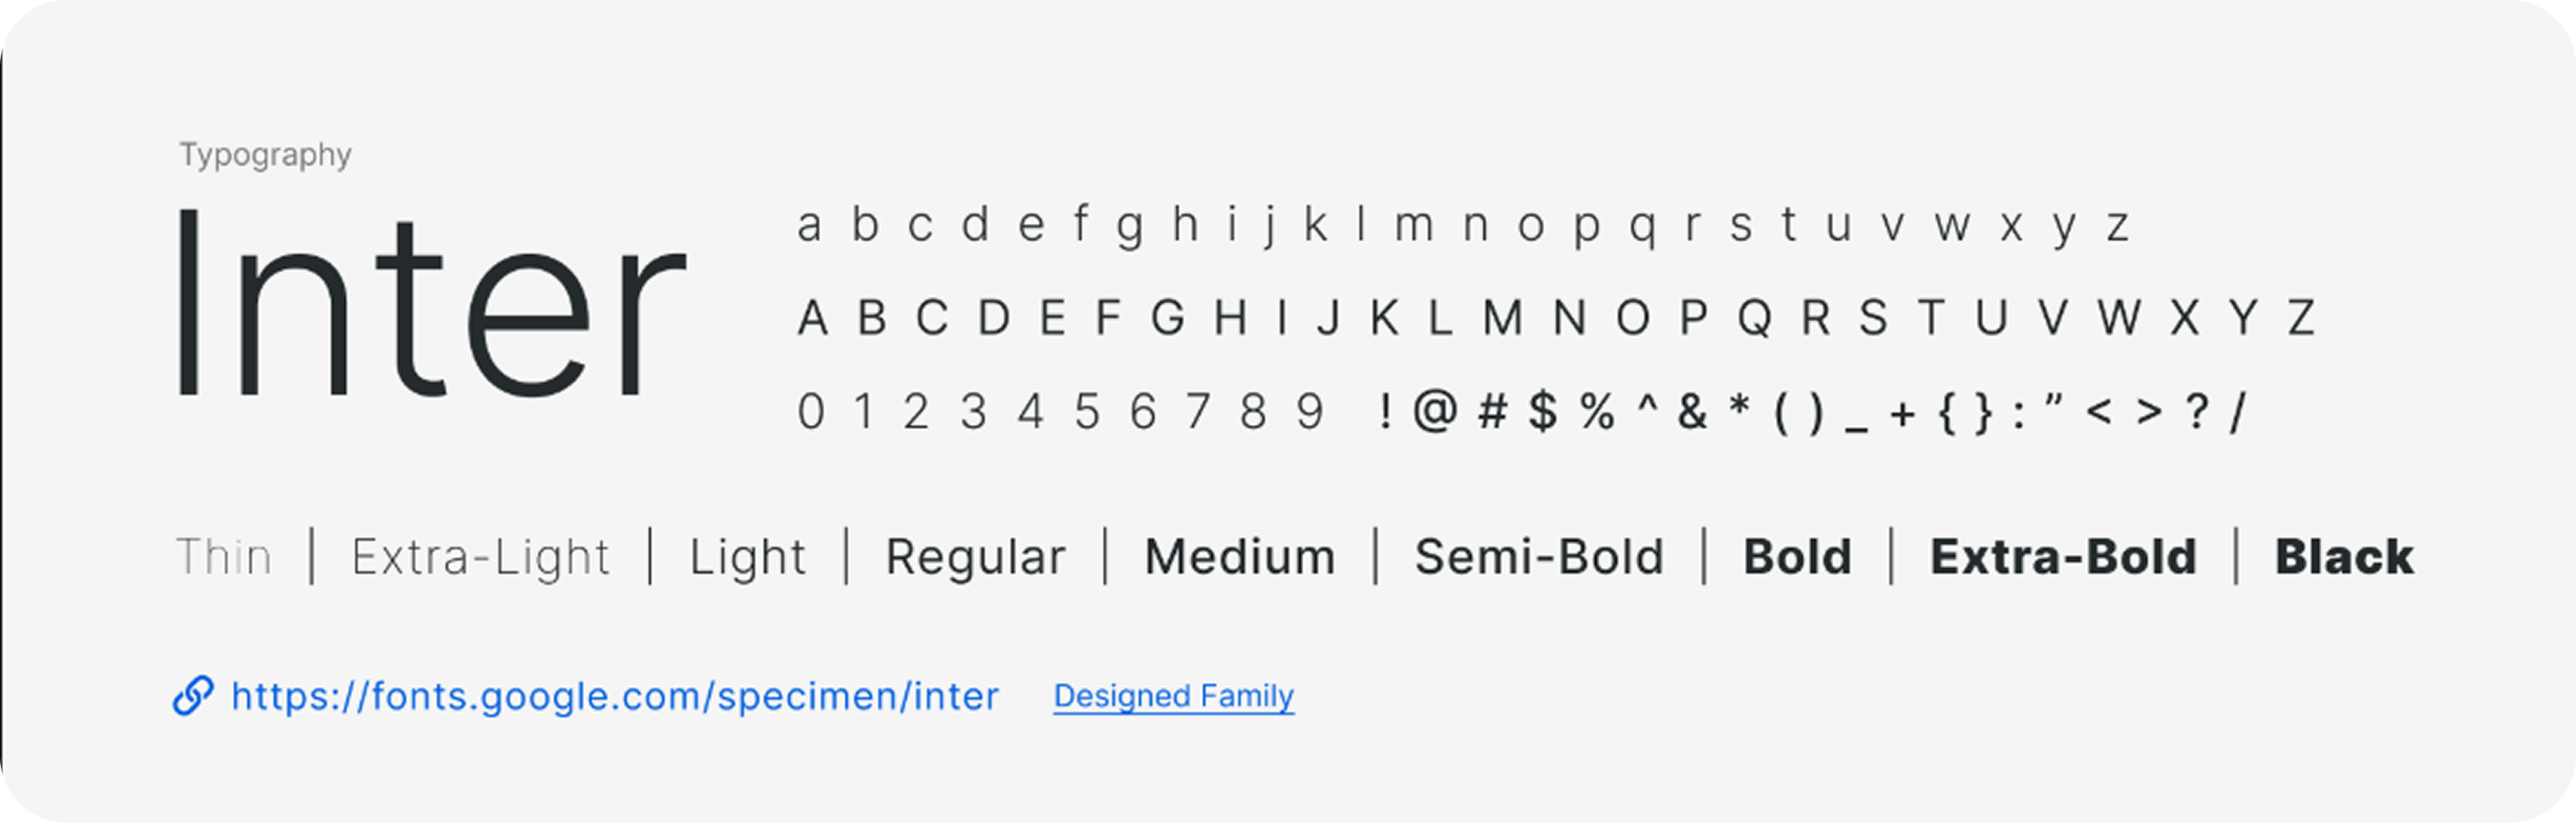Screen dimensions: 2576x823
Task: Click the Bold weight label
Action: tap(1797, 557)
